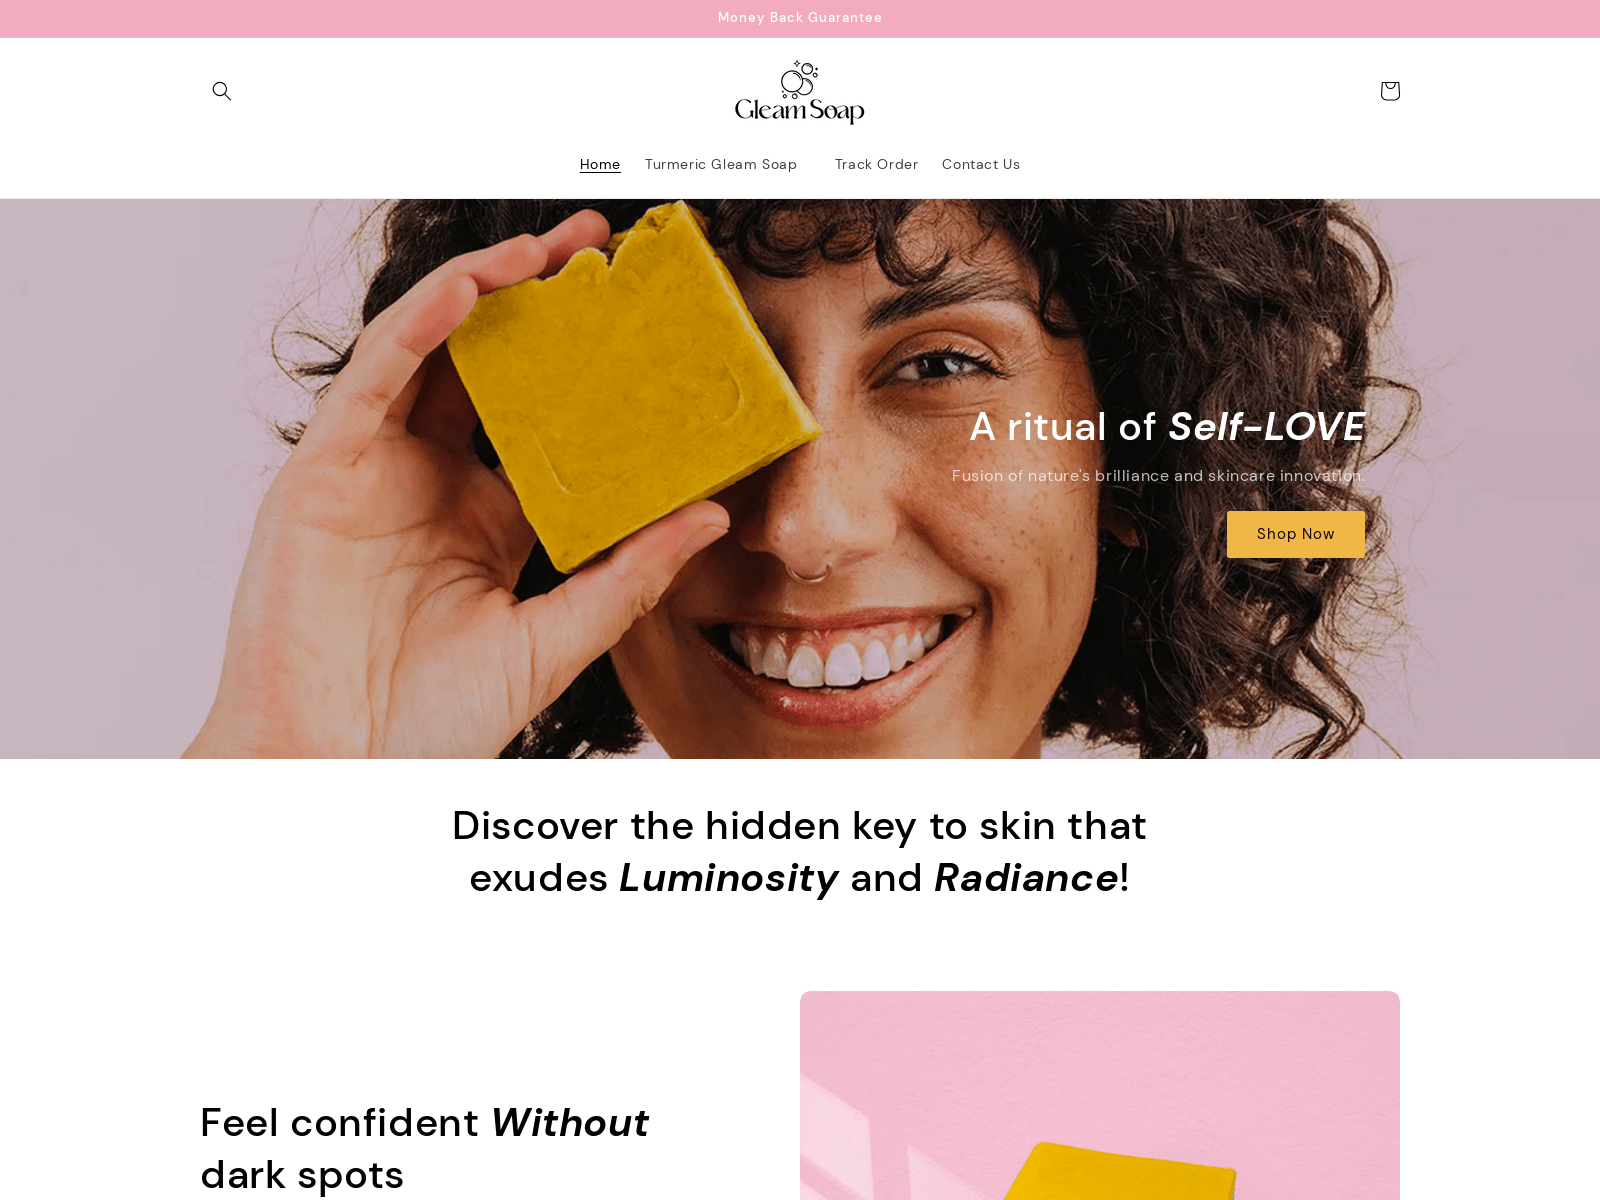Viewport: 1600px width, 1200px height.
Task: Click the Gleam Soap logo
Action: pos(800,92)
